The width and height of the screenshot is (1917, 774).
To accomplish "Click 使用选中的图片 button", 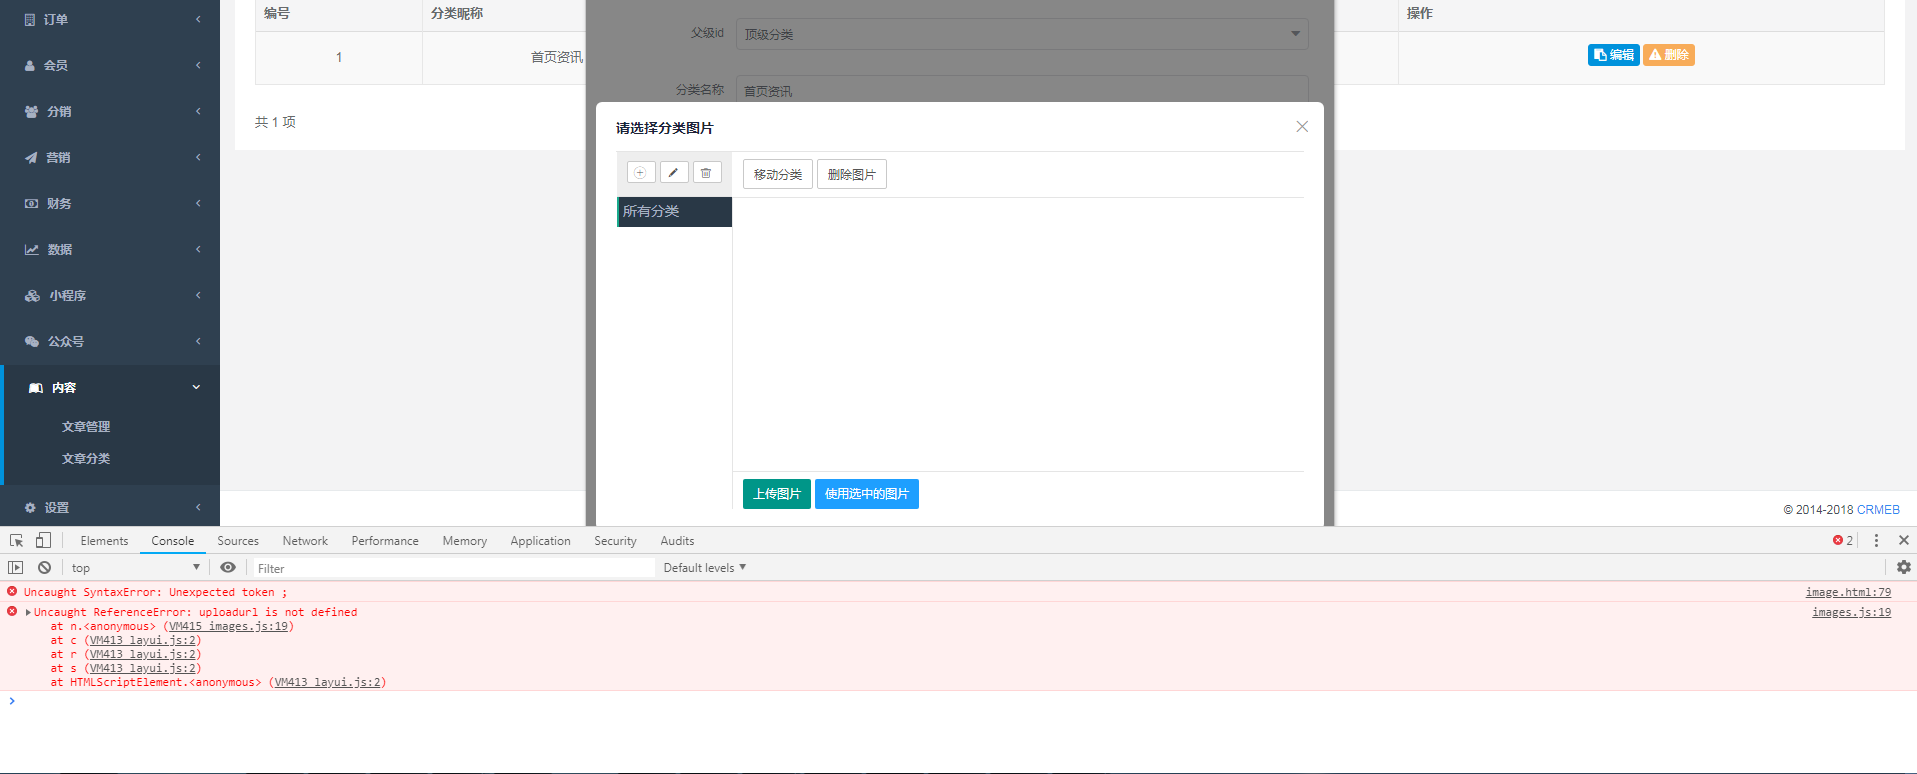I will coord(867,494).
